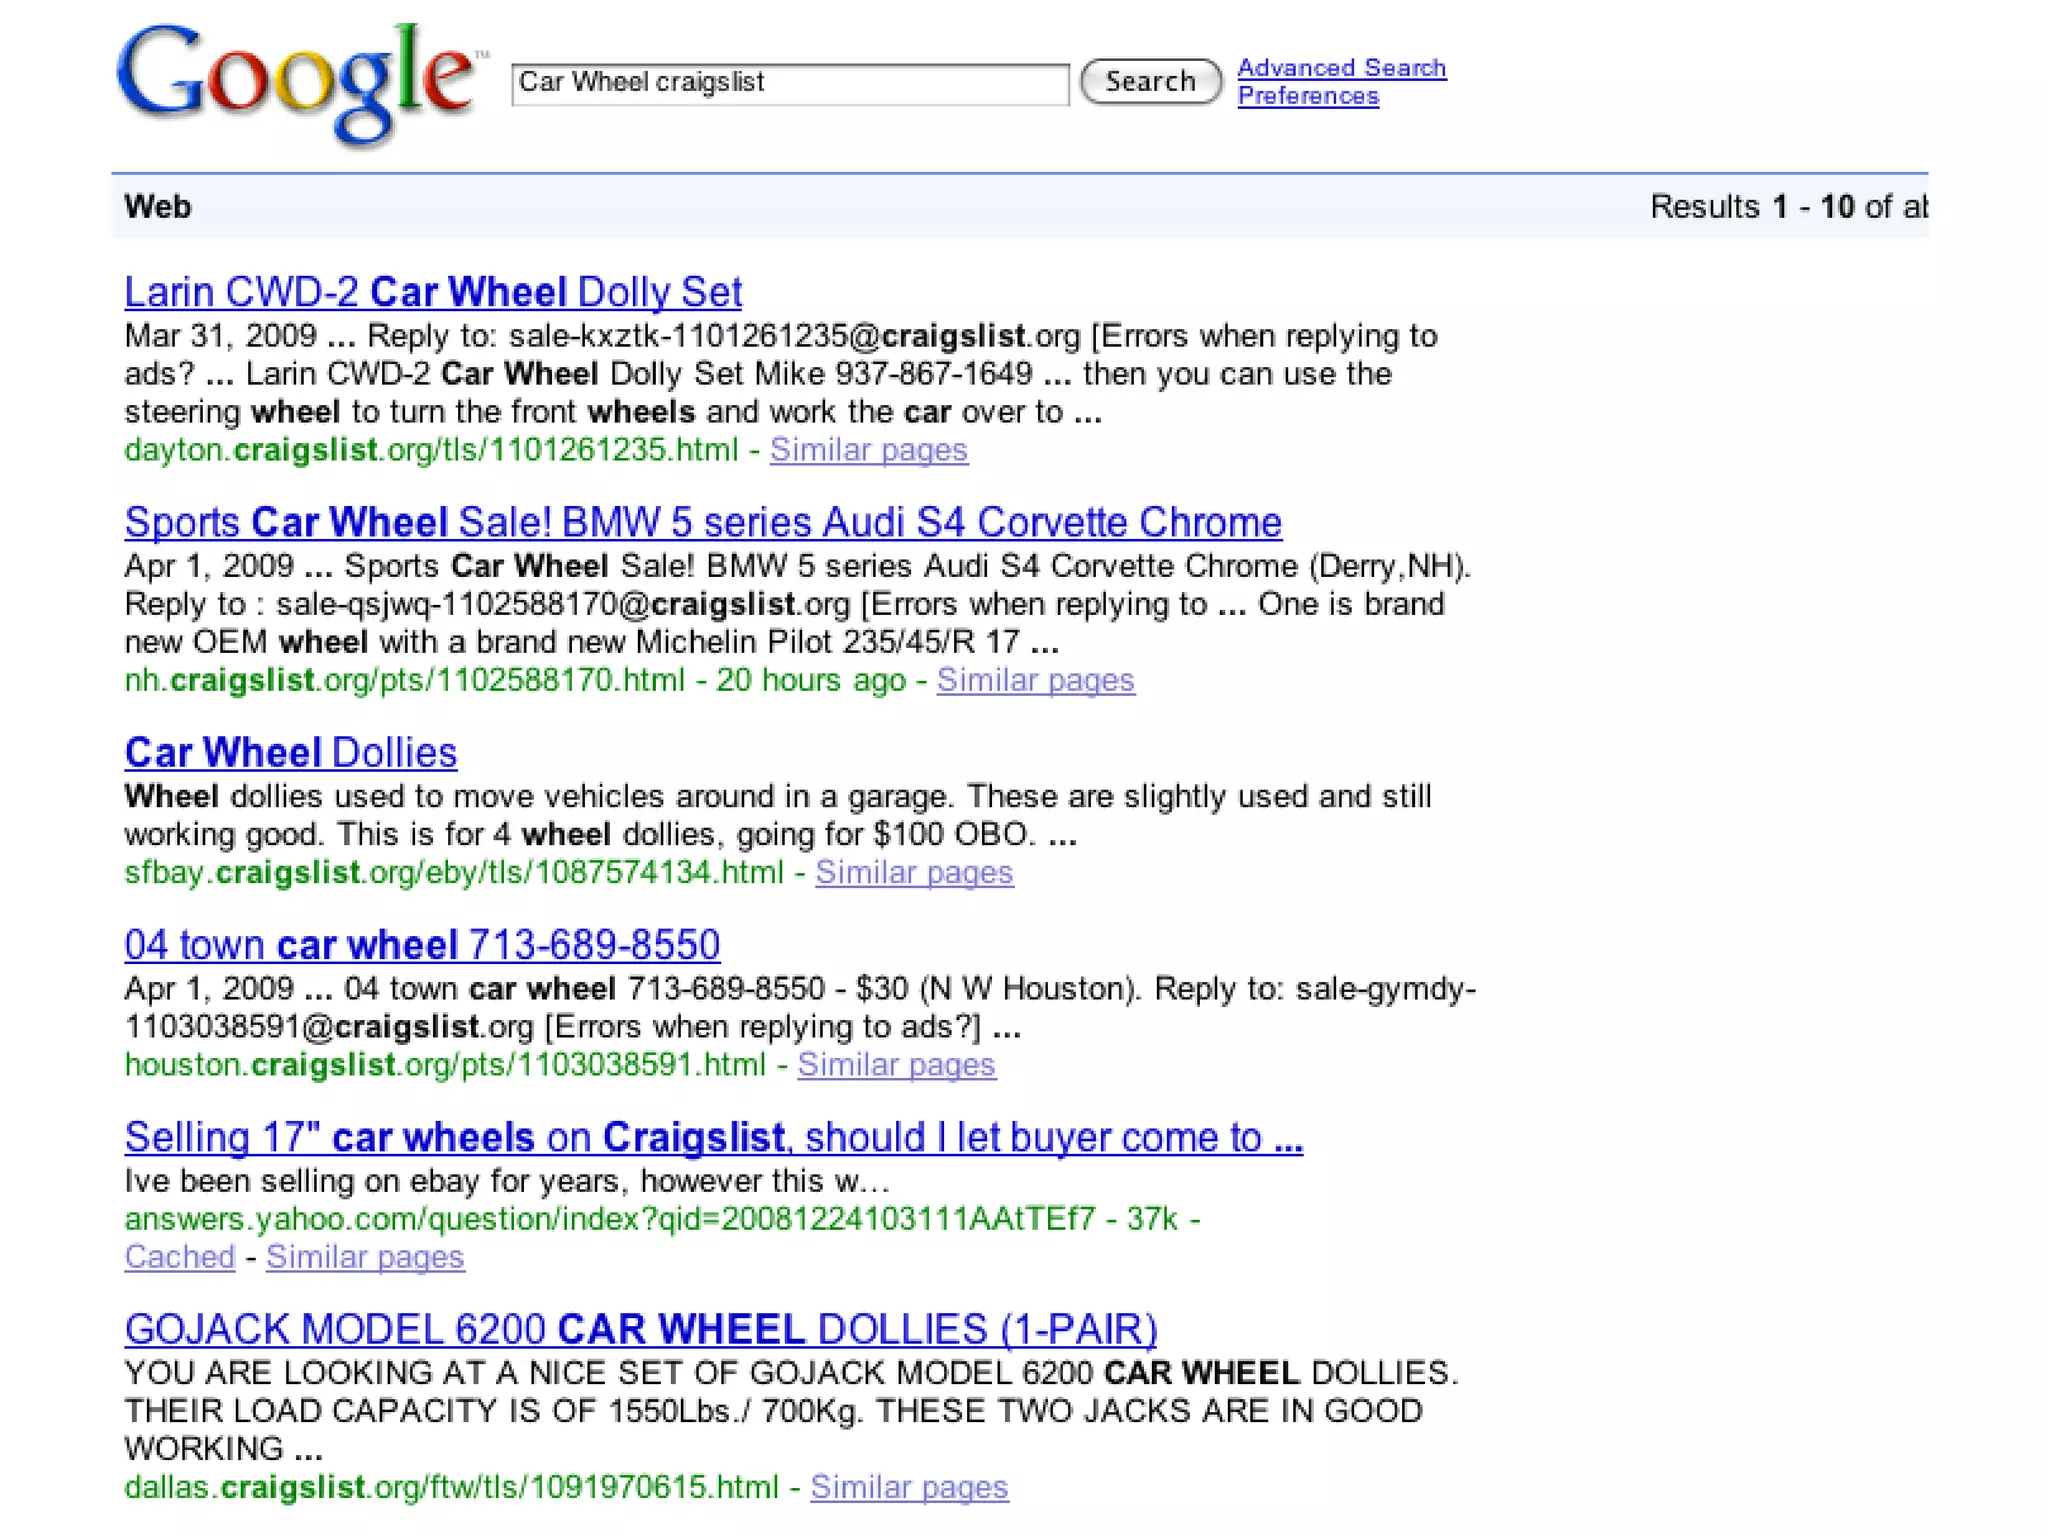Open Larin CWD-2 Car Wheel Dolly Set result
The height and width of the screenshot is (1536, 2048).
tap(433, 292)
